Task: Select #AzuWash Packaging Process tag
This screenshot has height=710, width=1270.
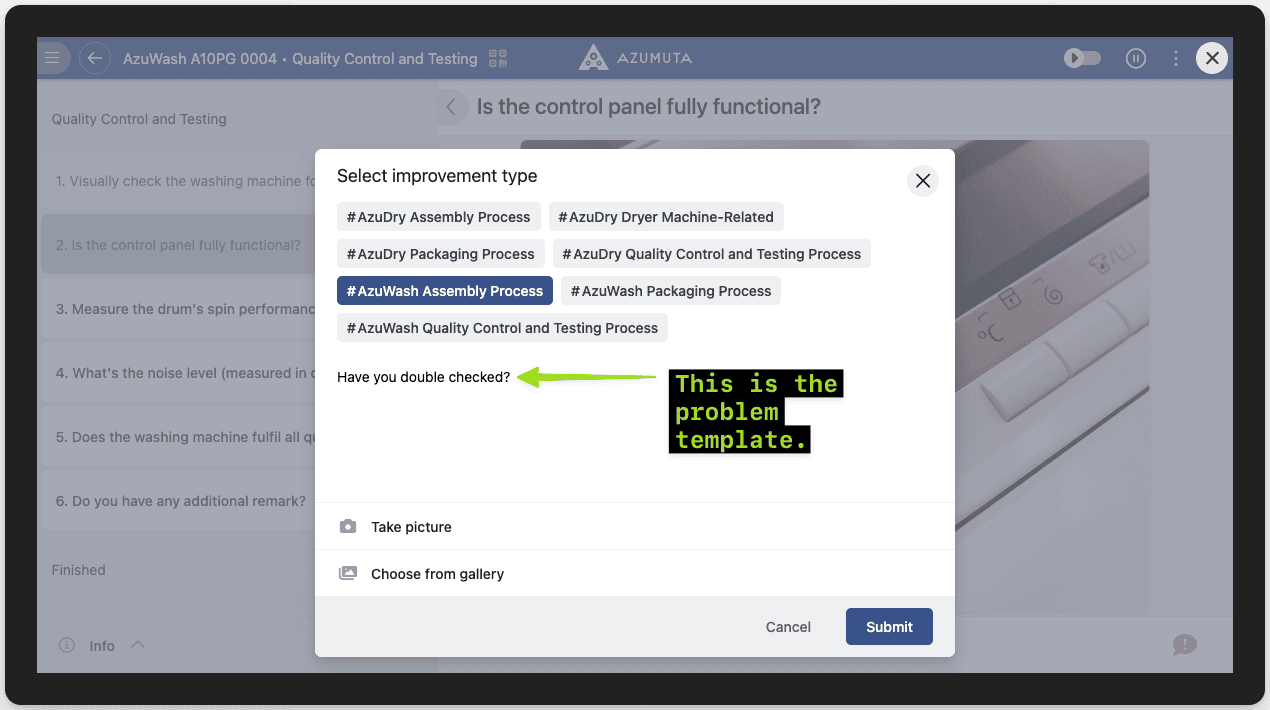Action: 670,291
